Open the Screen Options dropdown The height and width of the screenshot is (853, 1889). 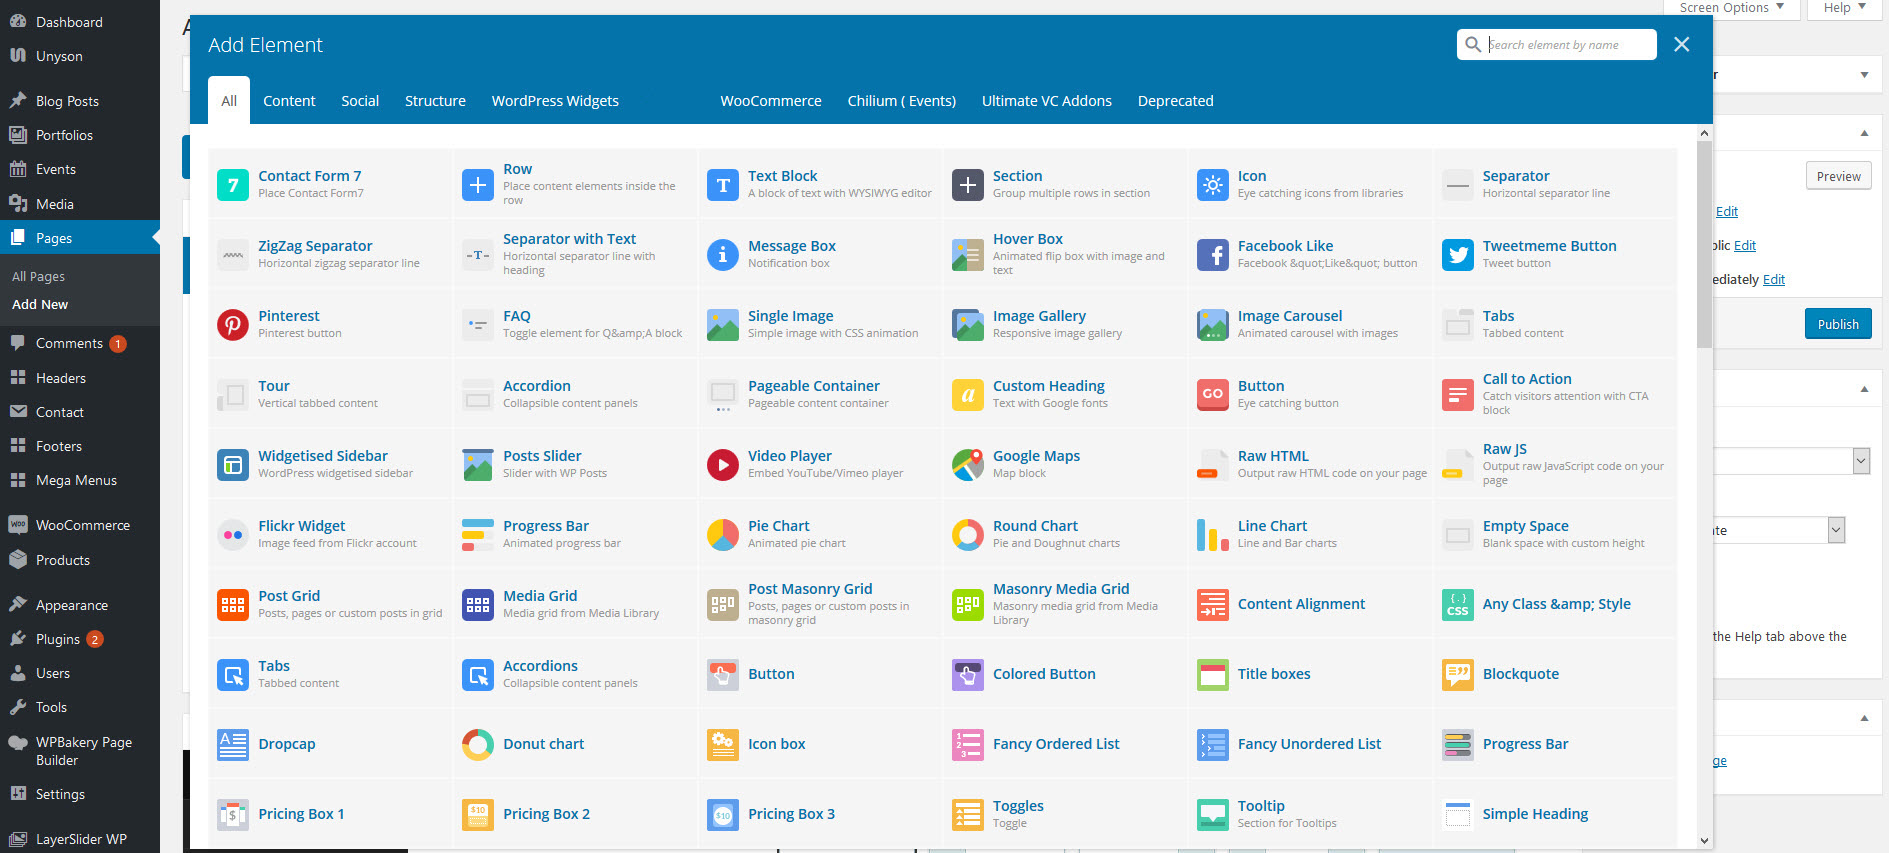pos(1732,8)
